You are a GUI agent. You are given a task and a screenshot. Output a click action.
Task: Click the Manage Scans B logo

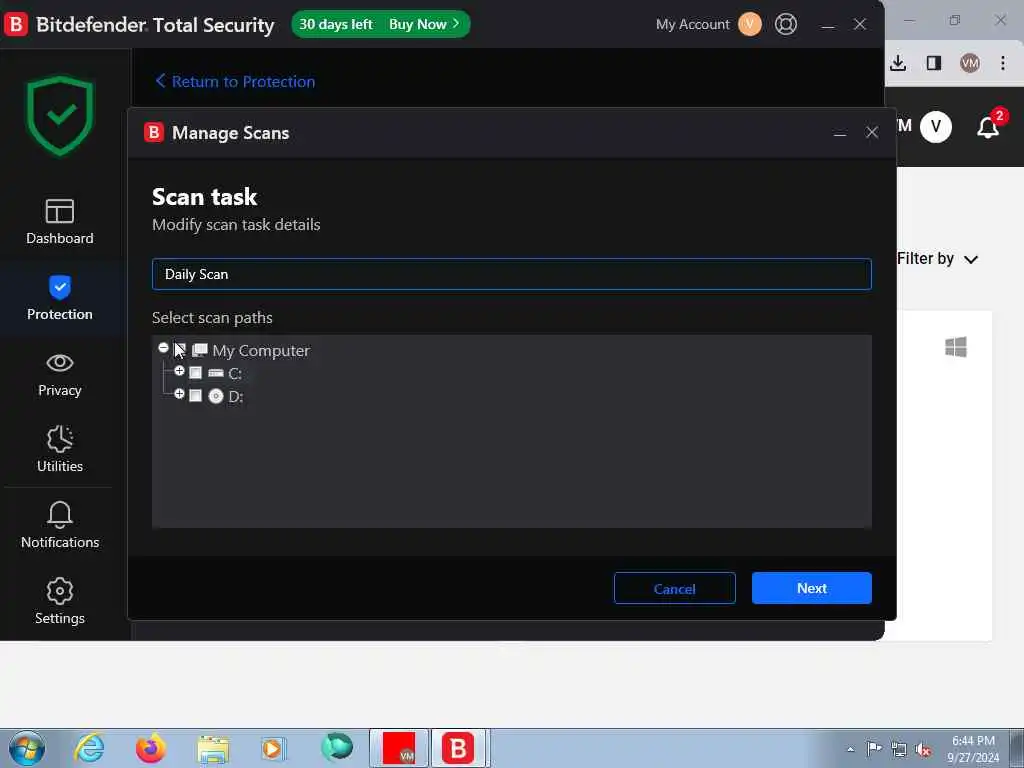154,133
